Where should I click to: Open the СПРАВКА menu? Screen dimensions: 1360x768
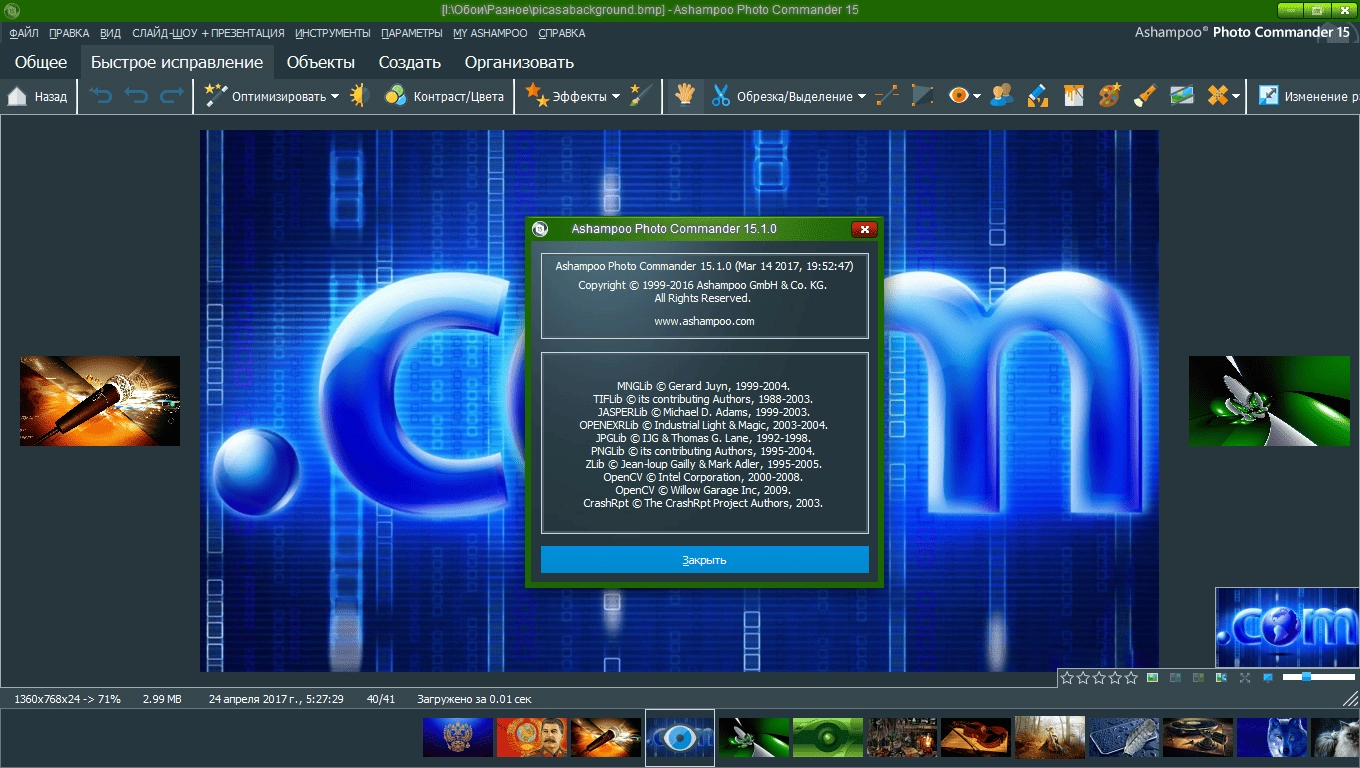pos(562,33)
